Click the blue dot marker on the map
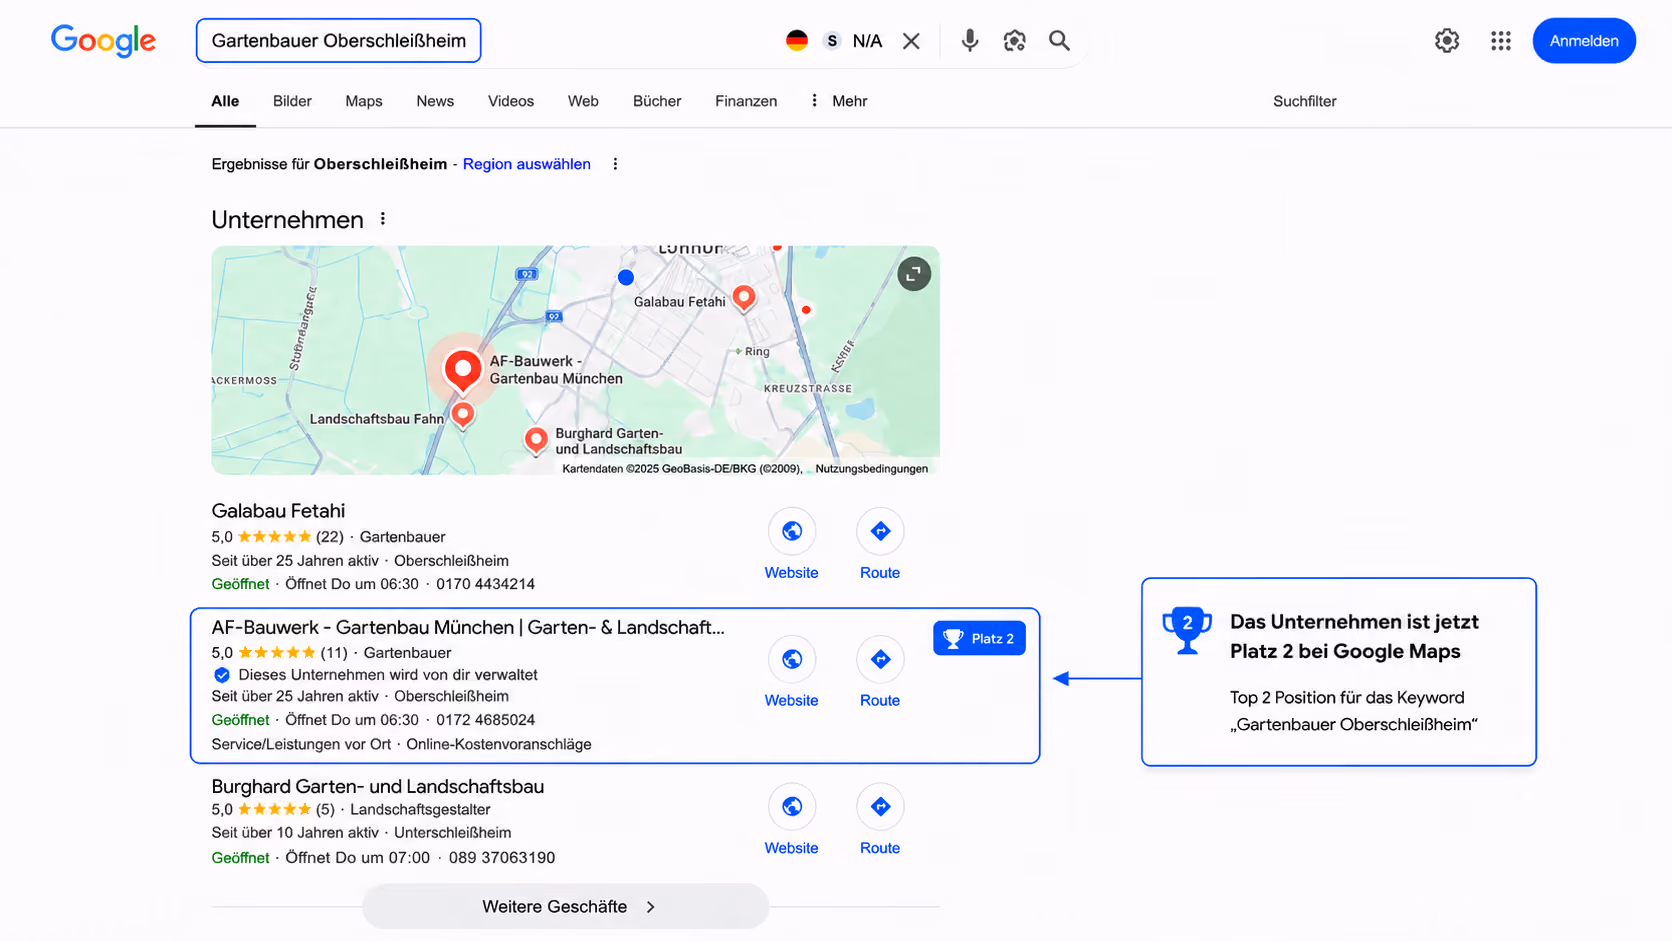1672x941 pixels. coord(626,277)
